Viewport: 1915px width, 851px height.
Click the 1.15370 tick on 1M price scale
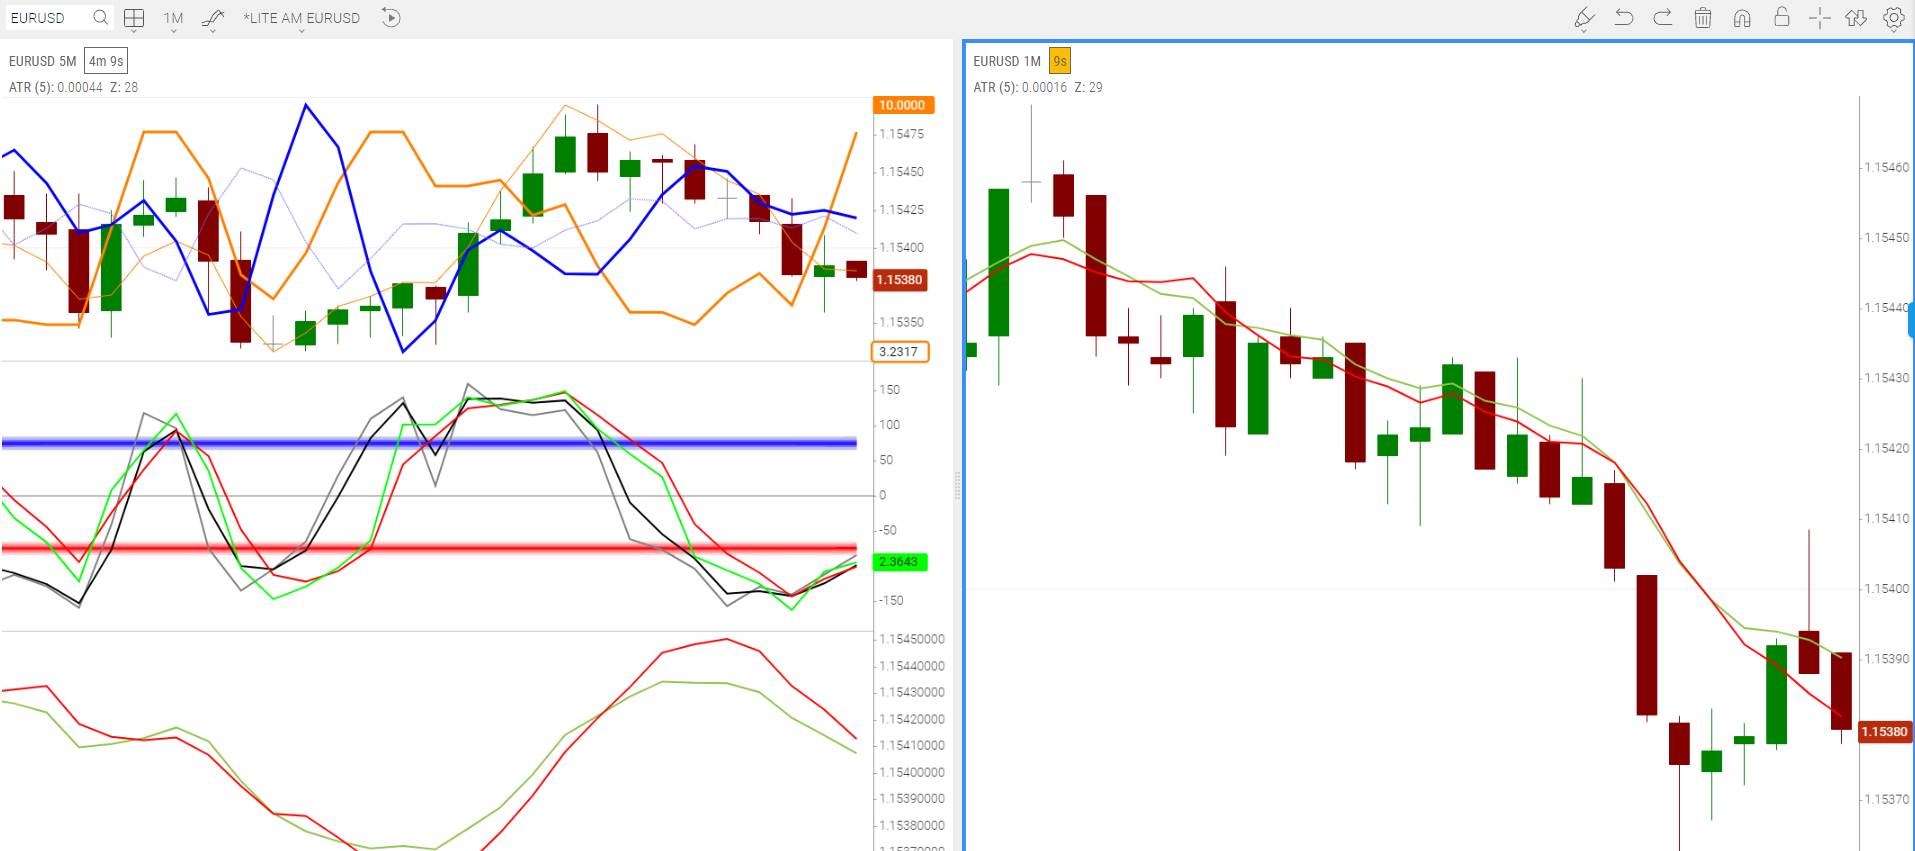tap(1887, 799)
